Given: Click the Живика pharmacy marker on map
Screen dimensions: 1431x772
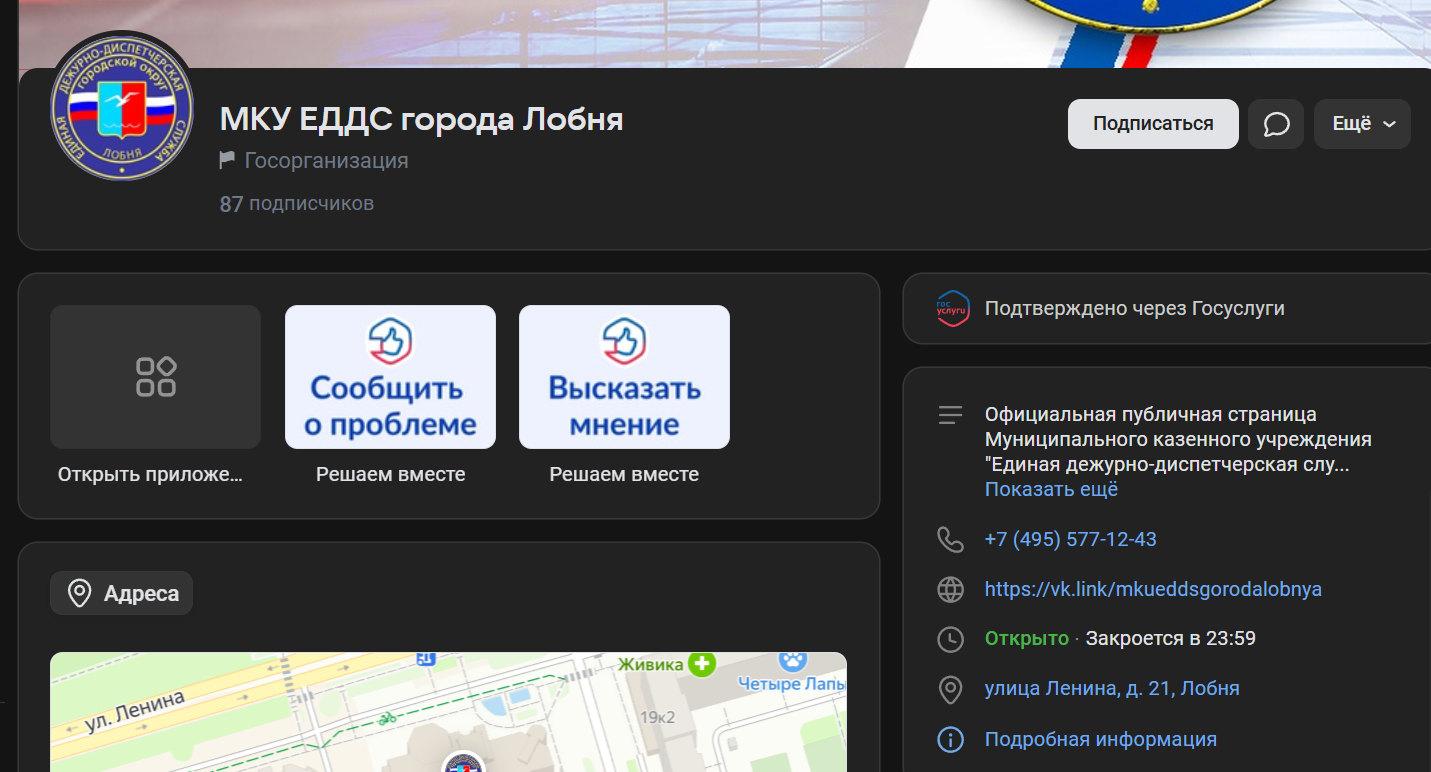Looking at the screenshot, I should 702,663.
